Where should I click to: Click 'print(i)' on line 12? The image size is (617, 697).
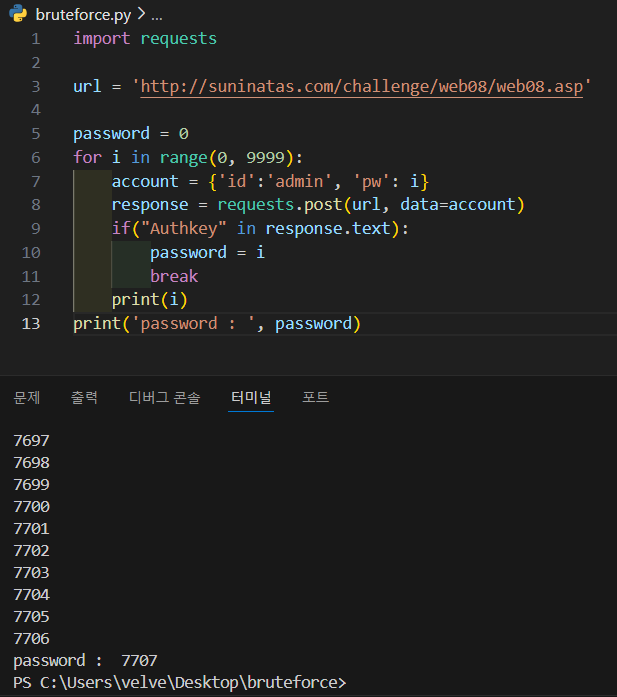[150, 300]
